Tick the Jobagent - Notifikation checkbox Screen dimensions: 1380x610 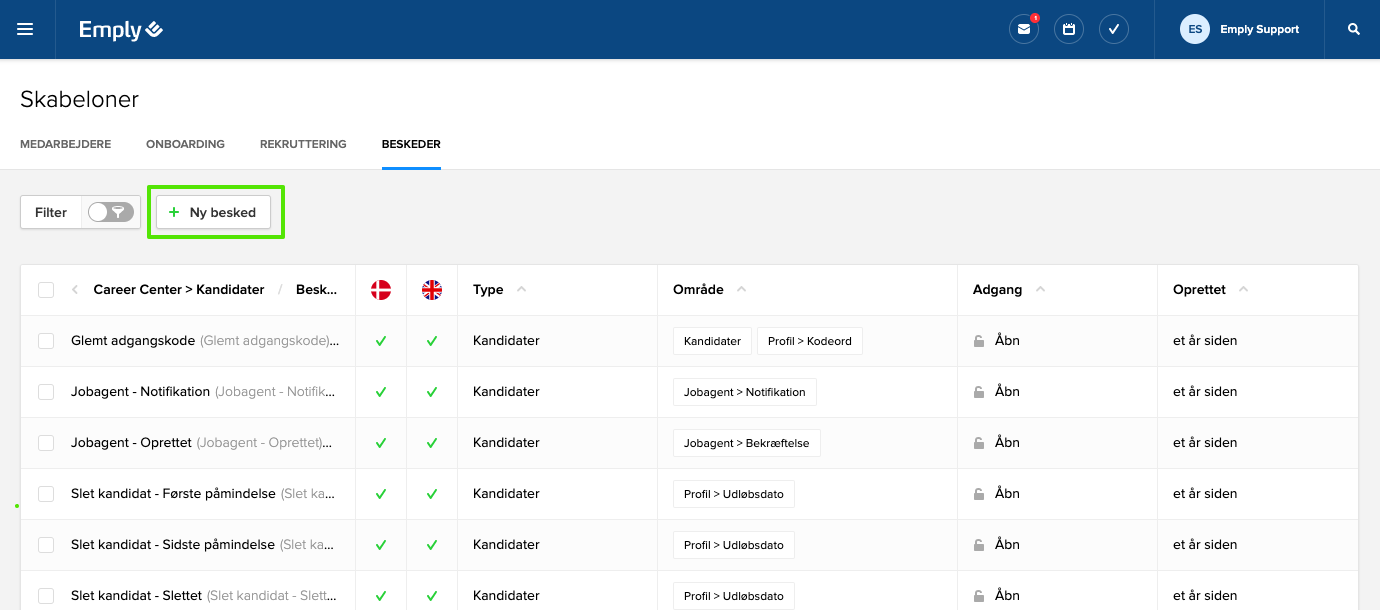pyautogui.click(x=46, y=392)
